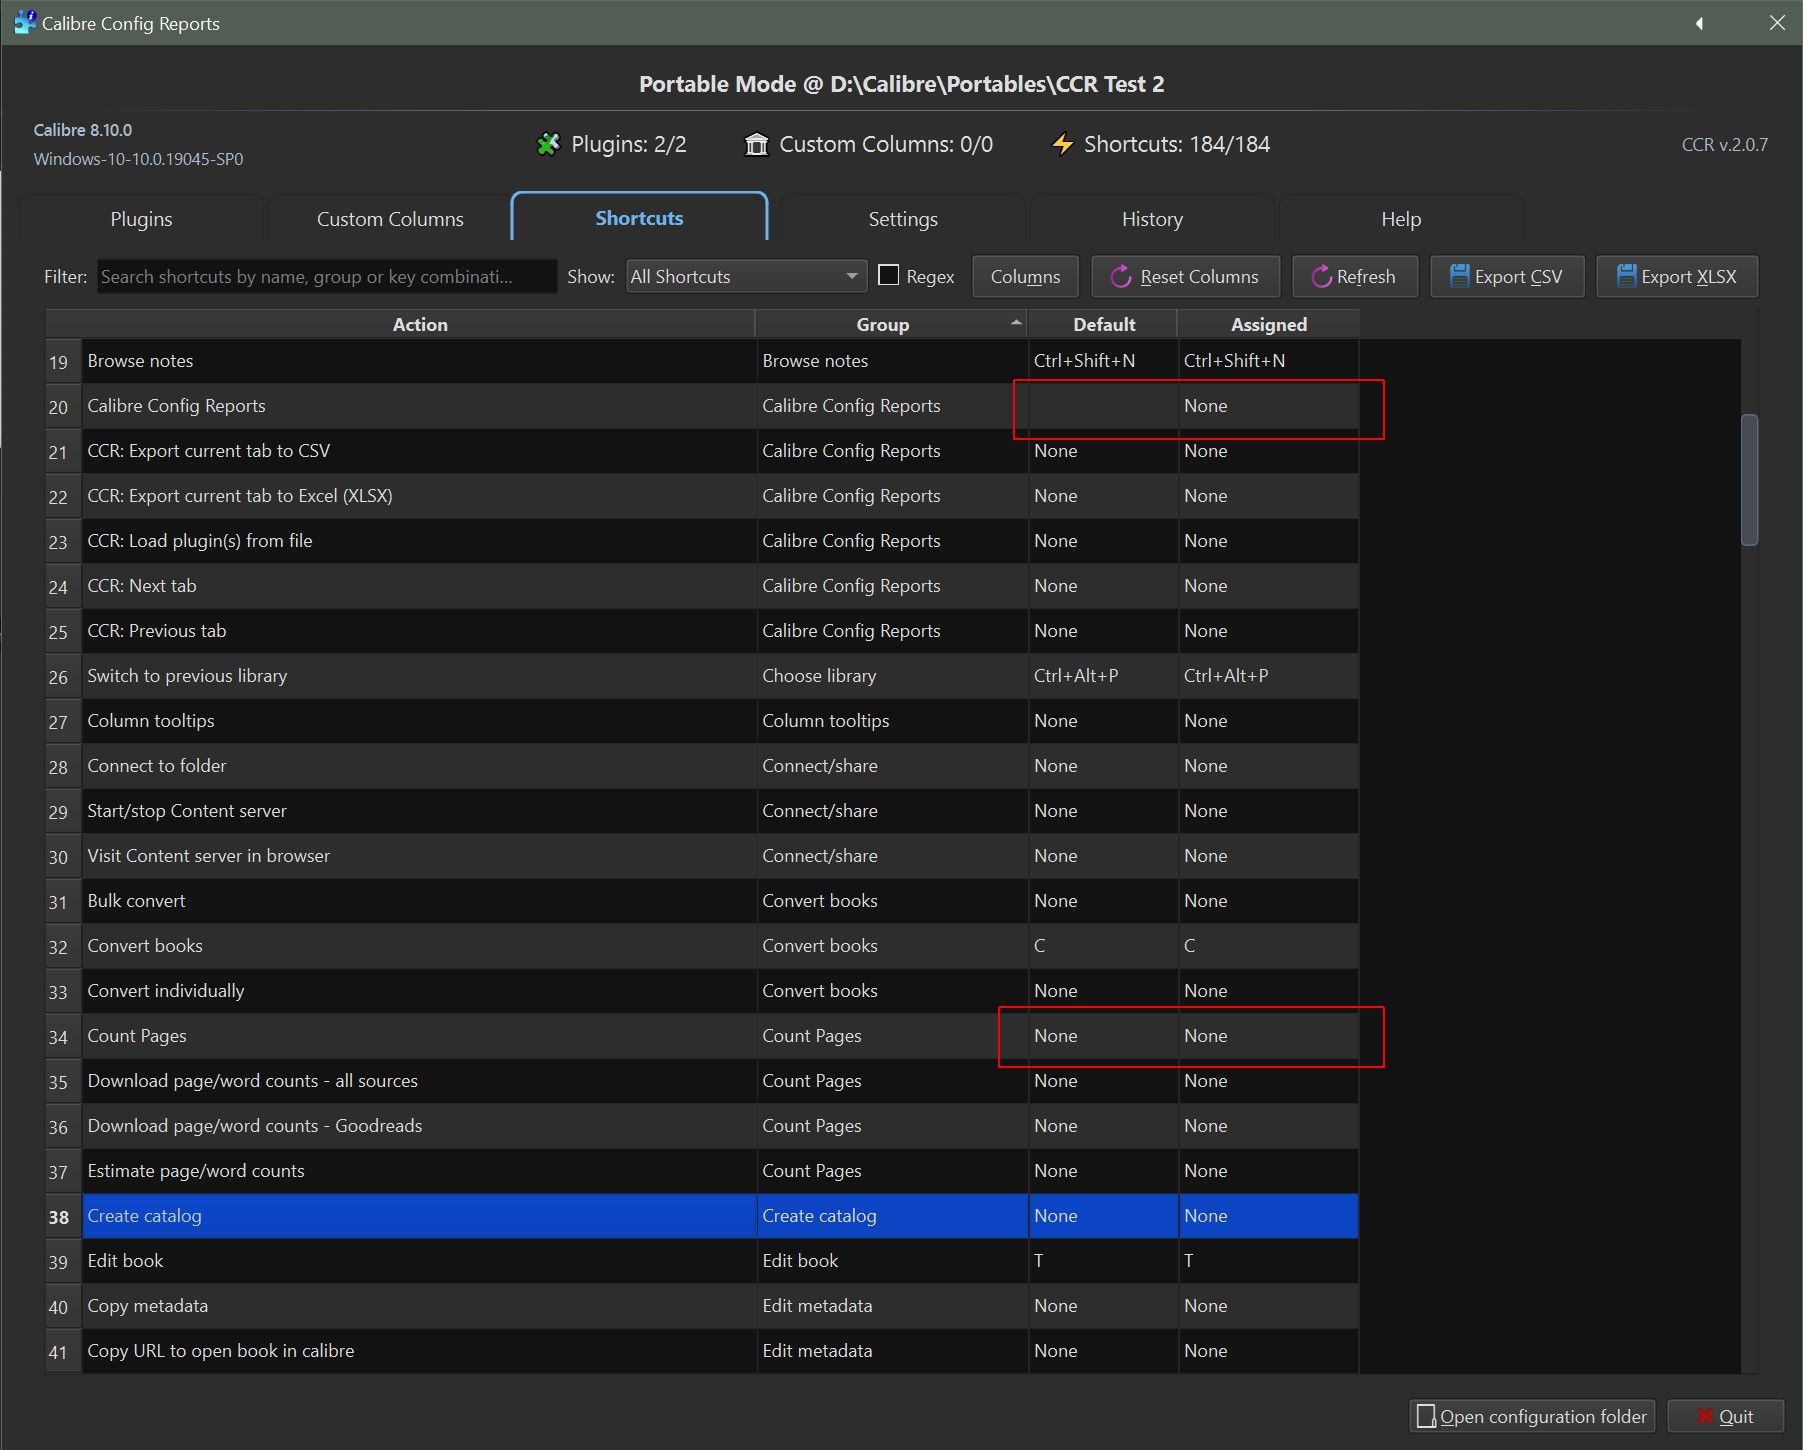Viewport: 1803px width, 1450px height.
Task: Click the Open configuration folder button
Action: tap(1532, 1416)
